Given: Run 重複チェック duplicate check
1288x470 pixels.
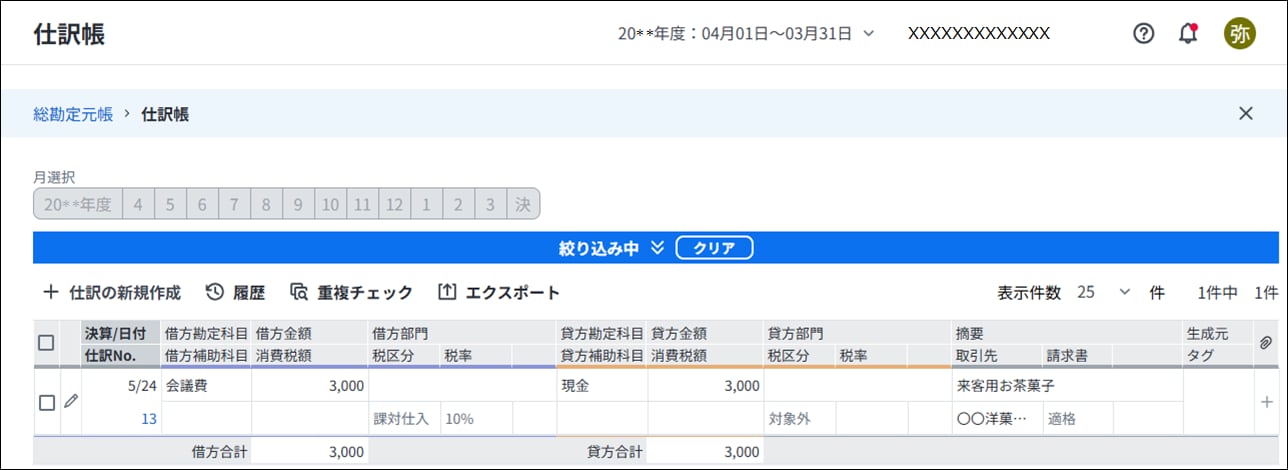Looking at the screenshot, I should click(x=351, y=293).
